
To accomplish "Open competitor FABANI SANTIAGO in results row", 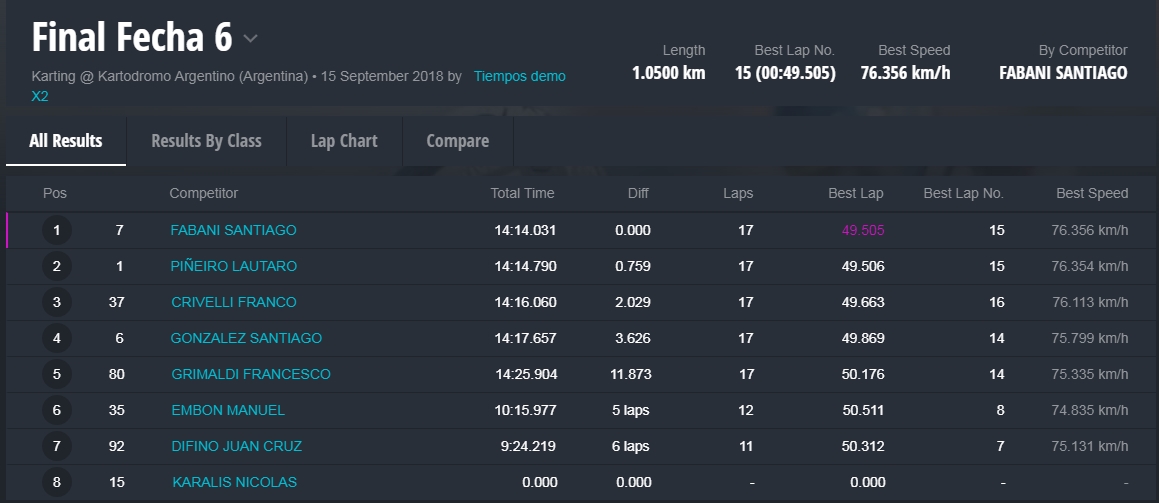I will (233, 230).
